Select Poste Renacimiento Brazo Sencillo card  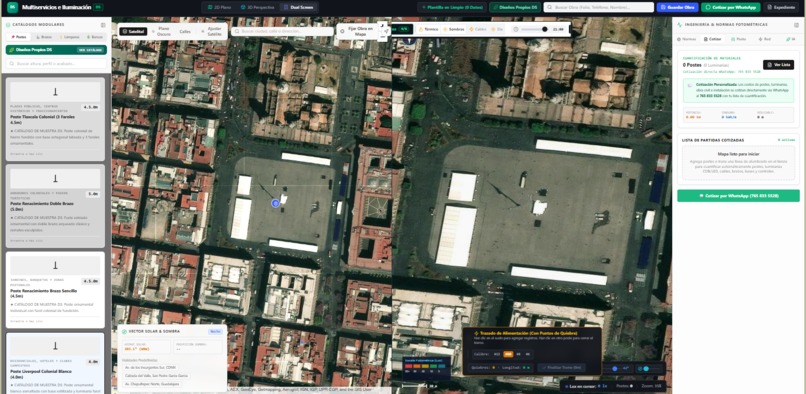tap(55, 290)
